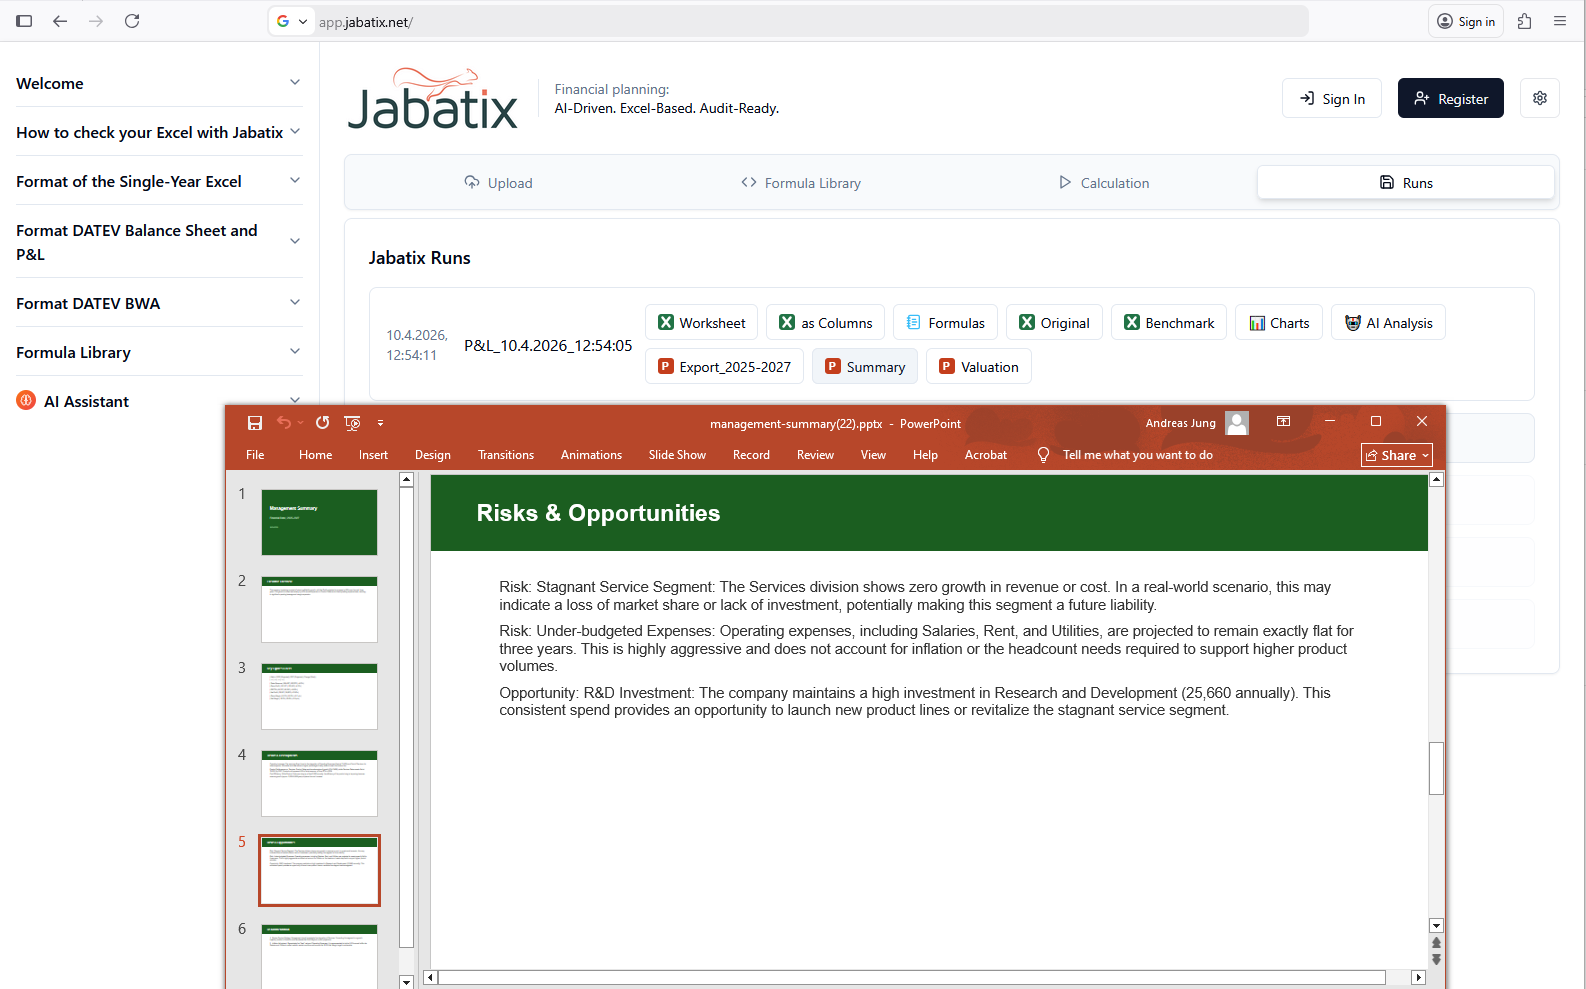Image resolution: width=1586 pixels, height=989 pixels.
Task: Go forward in the browser
Action: pyautogui.click(x=96, y=21)
